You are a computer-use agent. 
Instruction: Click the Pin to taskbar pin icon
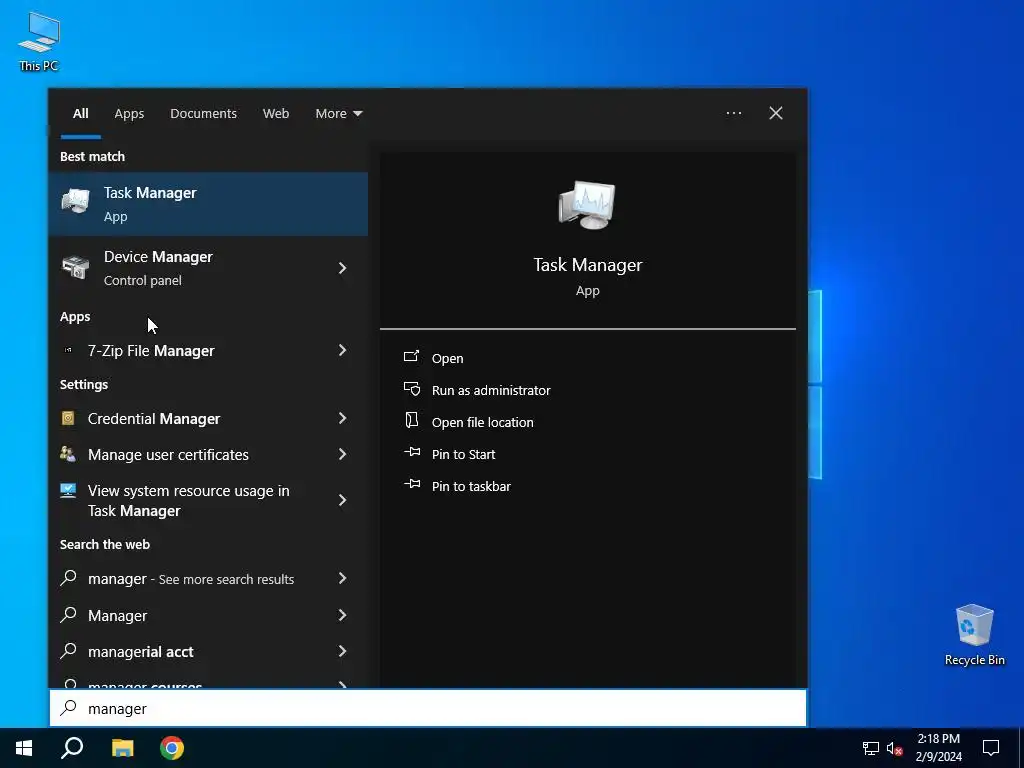coord(411,484)
